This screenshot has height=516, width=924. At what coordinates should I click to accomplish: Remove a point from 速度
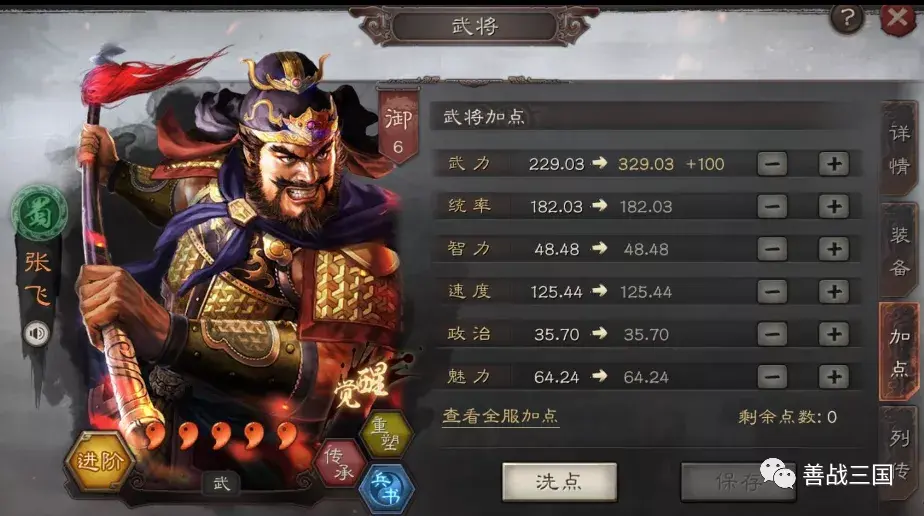[772, 291]
